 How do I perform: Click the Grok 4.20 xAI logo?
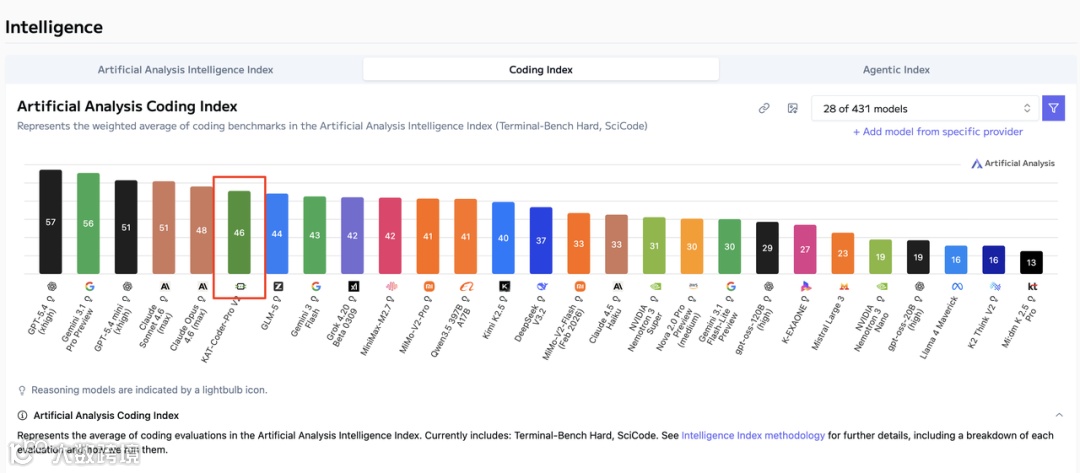[353, 286]
